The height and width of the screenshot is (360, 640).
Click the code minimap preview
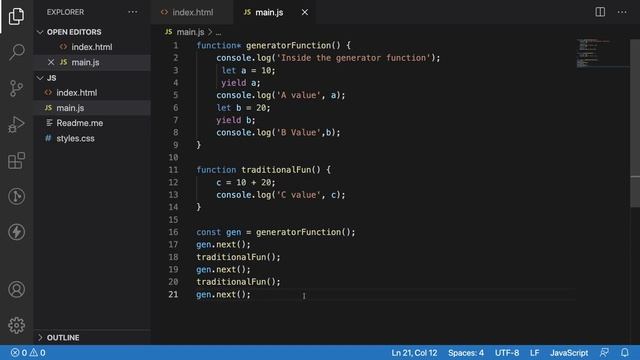tap(602, 53)
